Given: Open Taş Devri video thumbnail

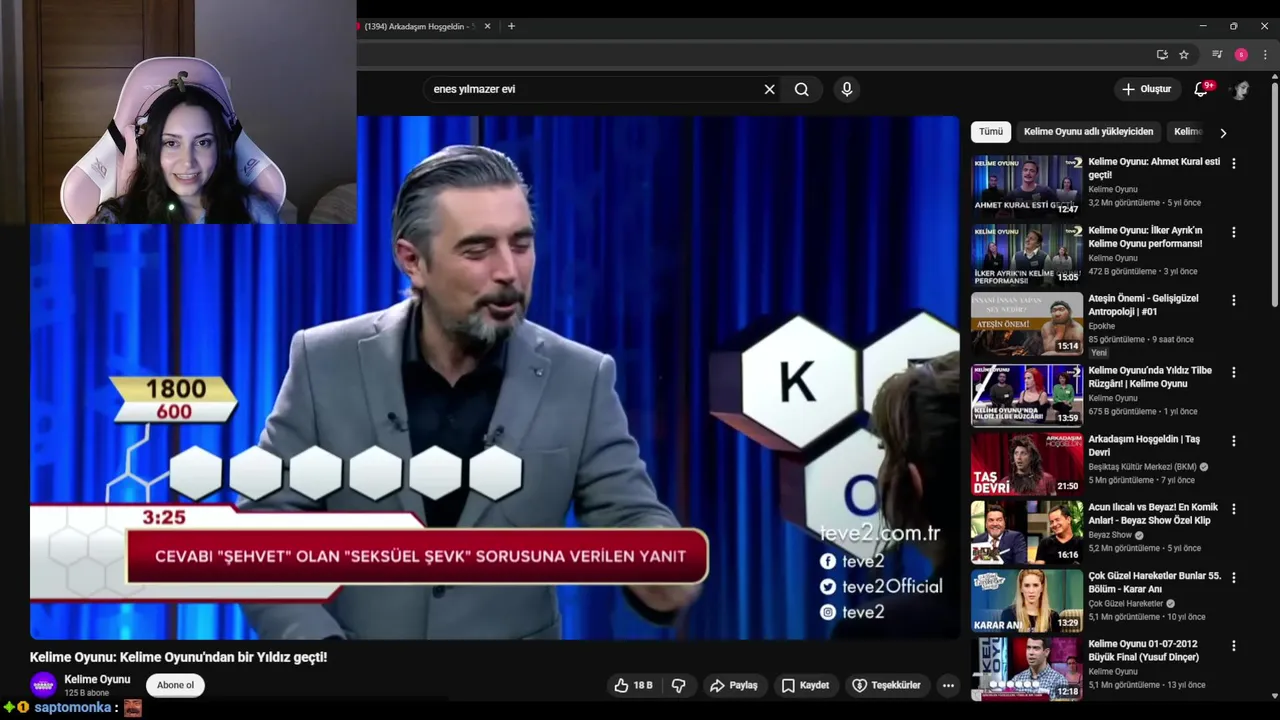Looking at the screenshot, I should pos(1027,464).
